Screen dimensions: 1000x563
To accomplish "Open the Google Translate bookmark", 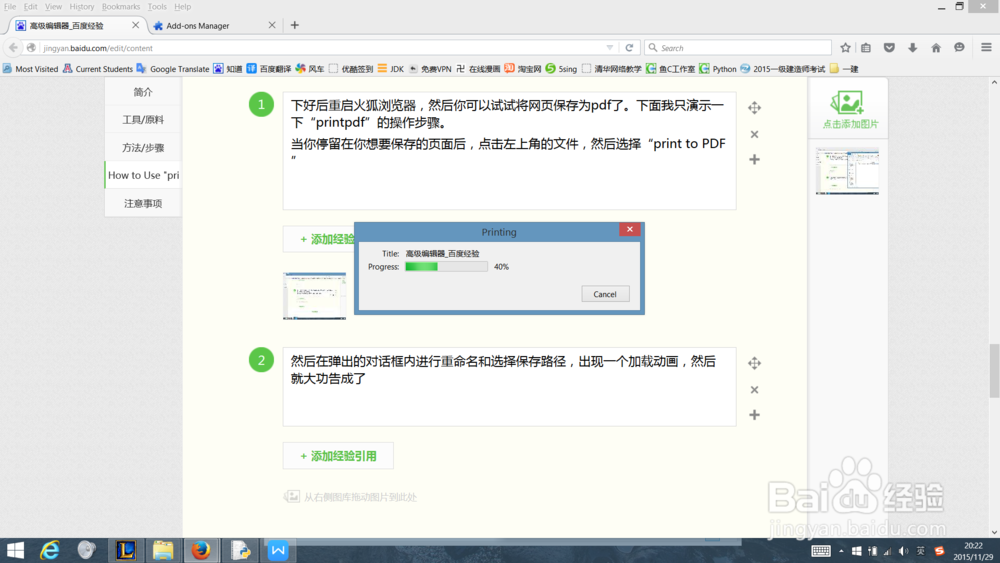I will click(173, 69).
